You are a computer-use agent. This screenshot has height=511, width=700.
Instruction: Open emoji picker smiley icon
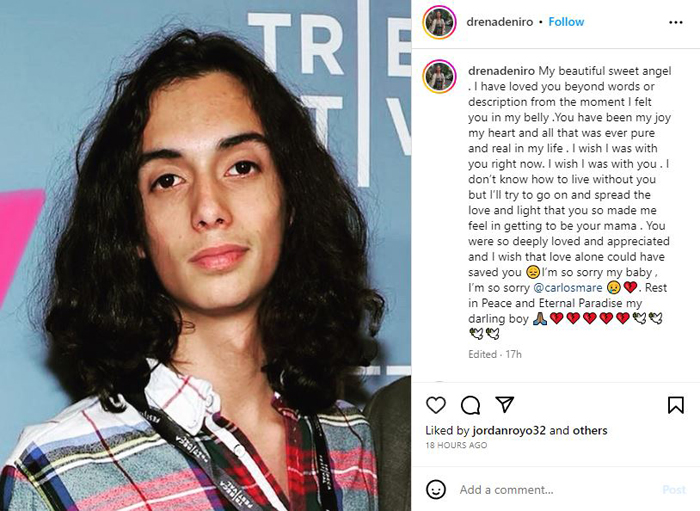click(x=436, y=490)
